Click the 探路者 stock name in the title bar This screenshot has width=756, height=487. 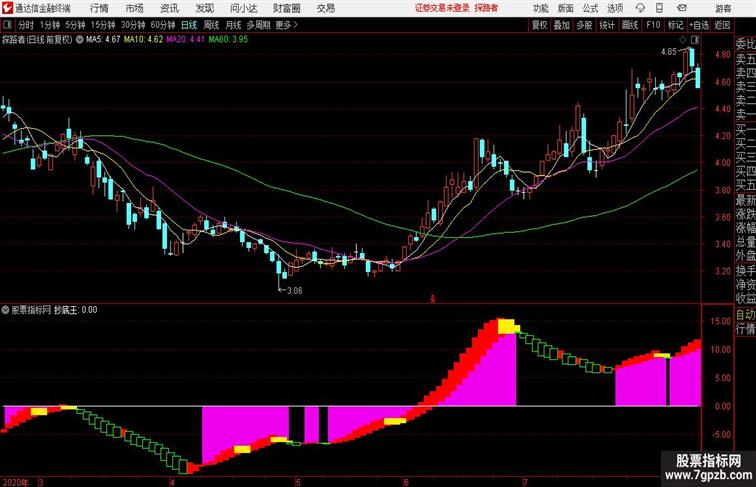[x=486, y=8]
